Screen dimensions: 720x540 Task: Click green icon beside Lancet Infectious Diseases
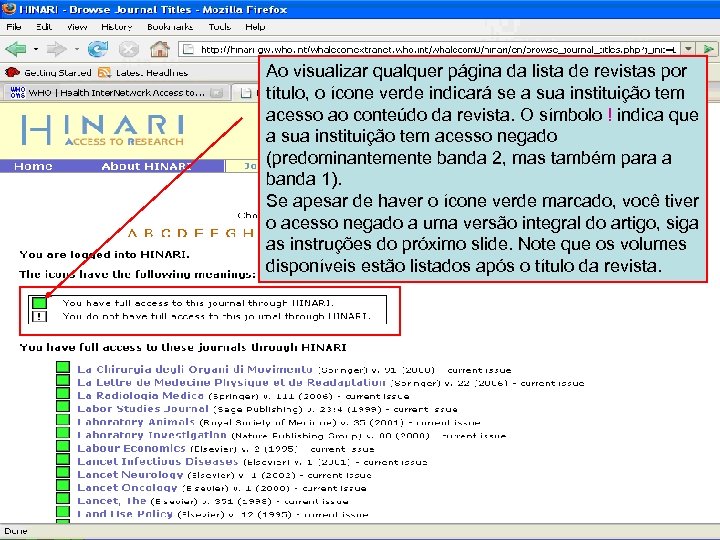[63, 459]
